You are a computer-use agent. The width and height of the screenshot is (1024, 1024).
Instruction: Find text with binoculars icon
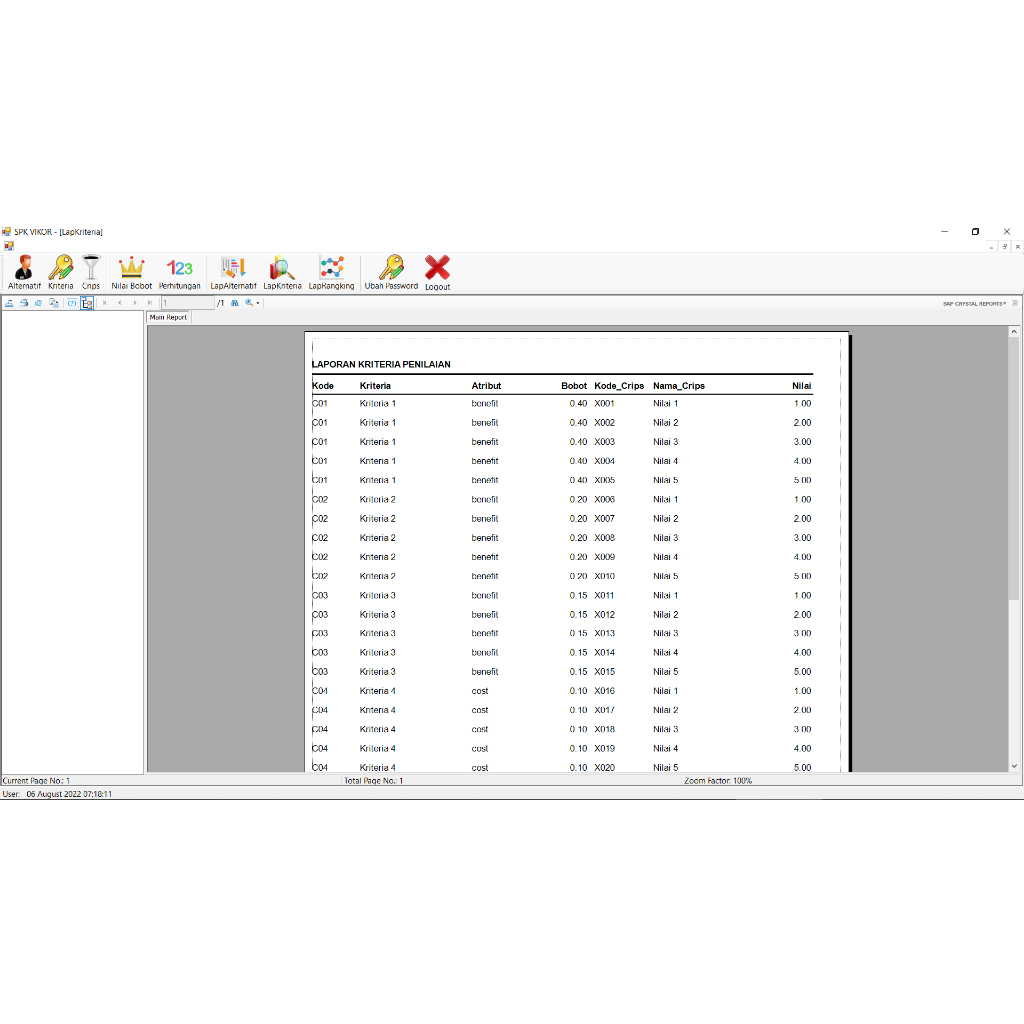point(235,303)
